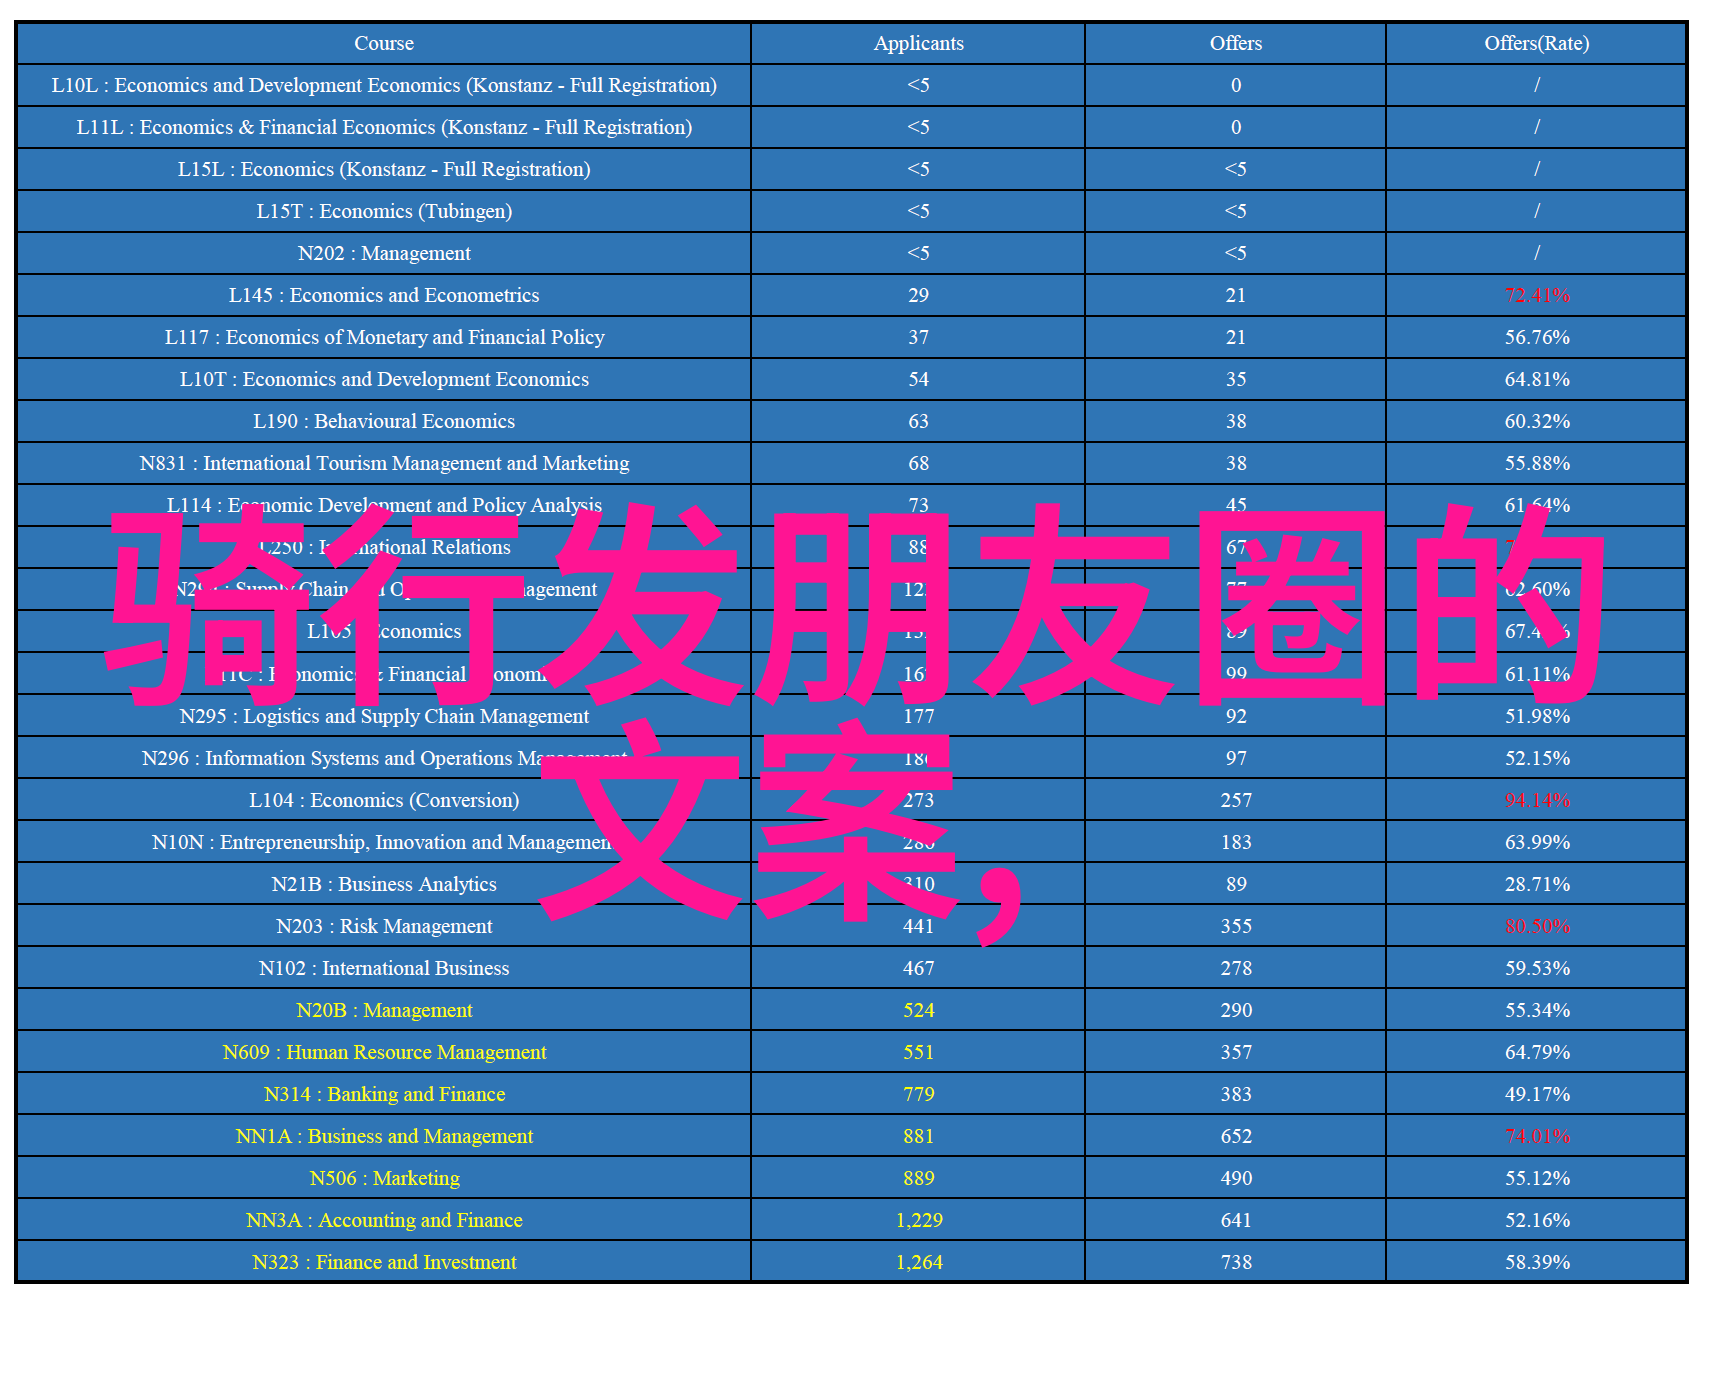
Task: Click the 441 applicants value
Action: (918, 926)
